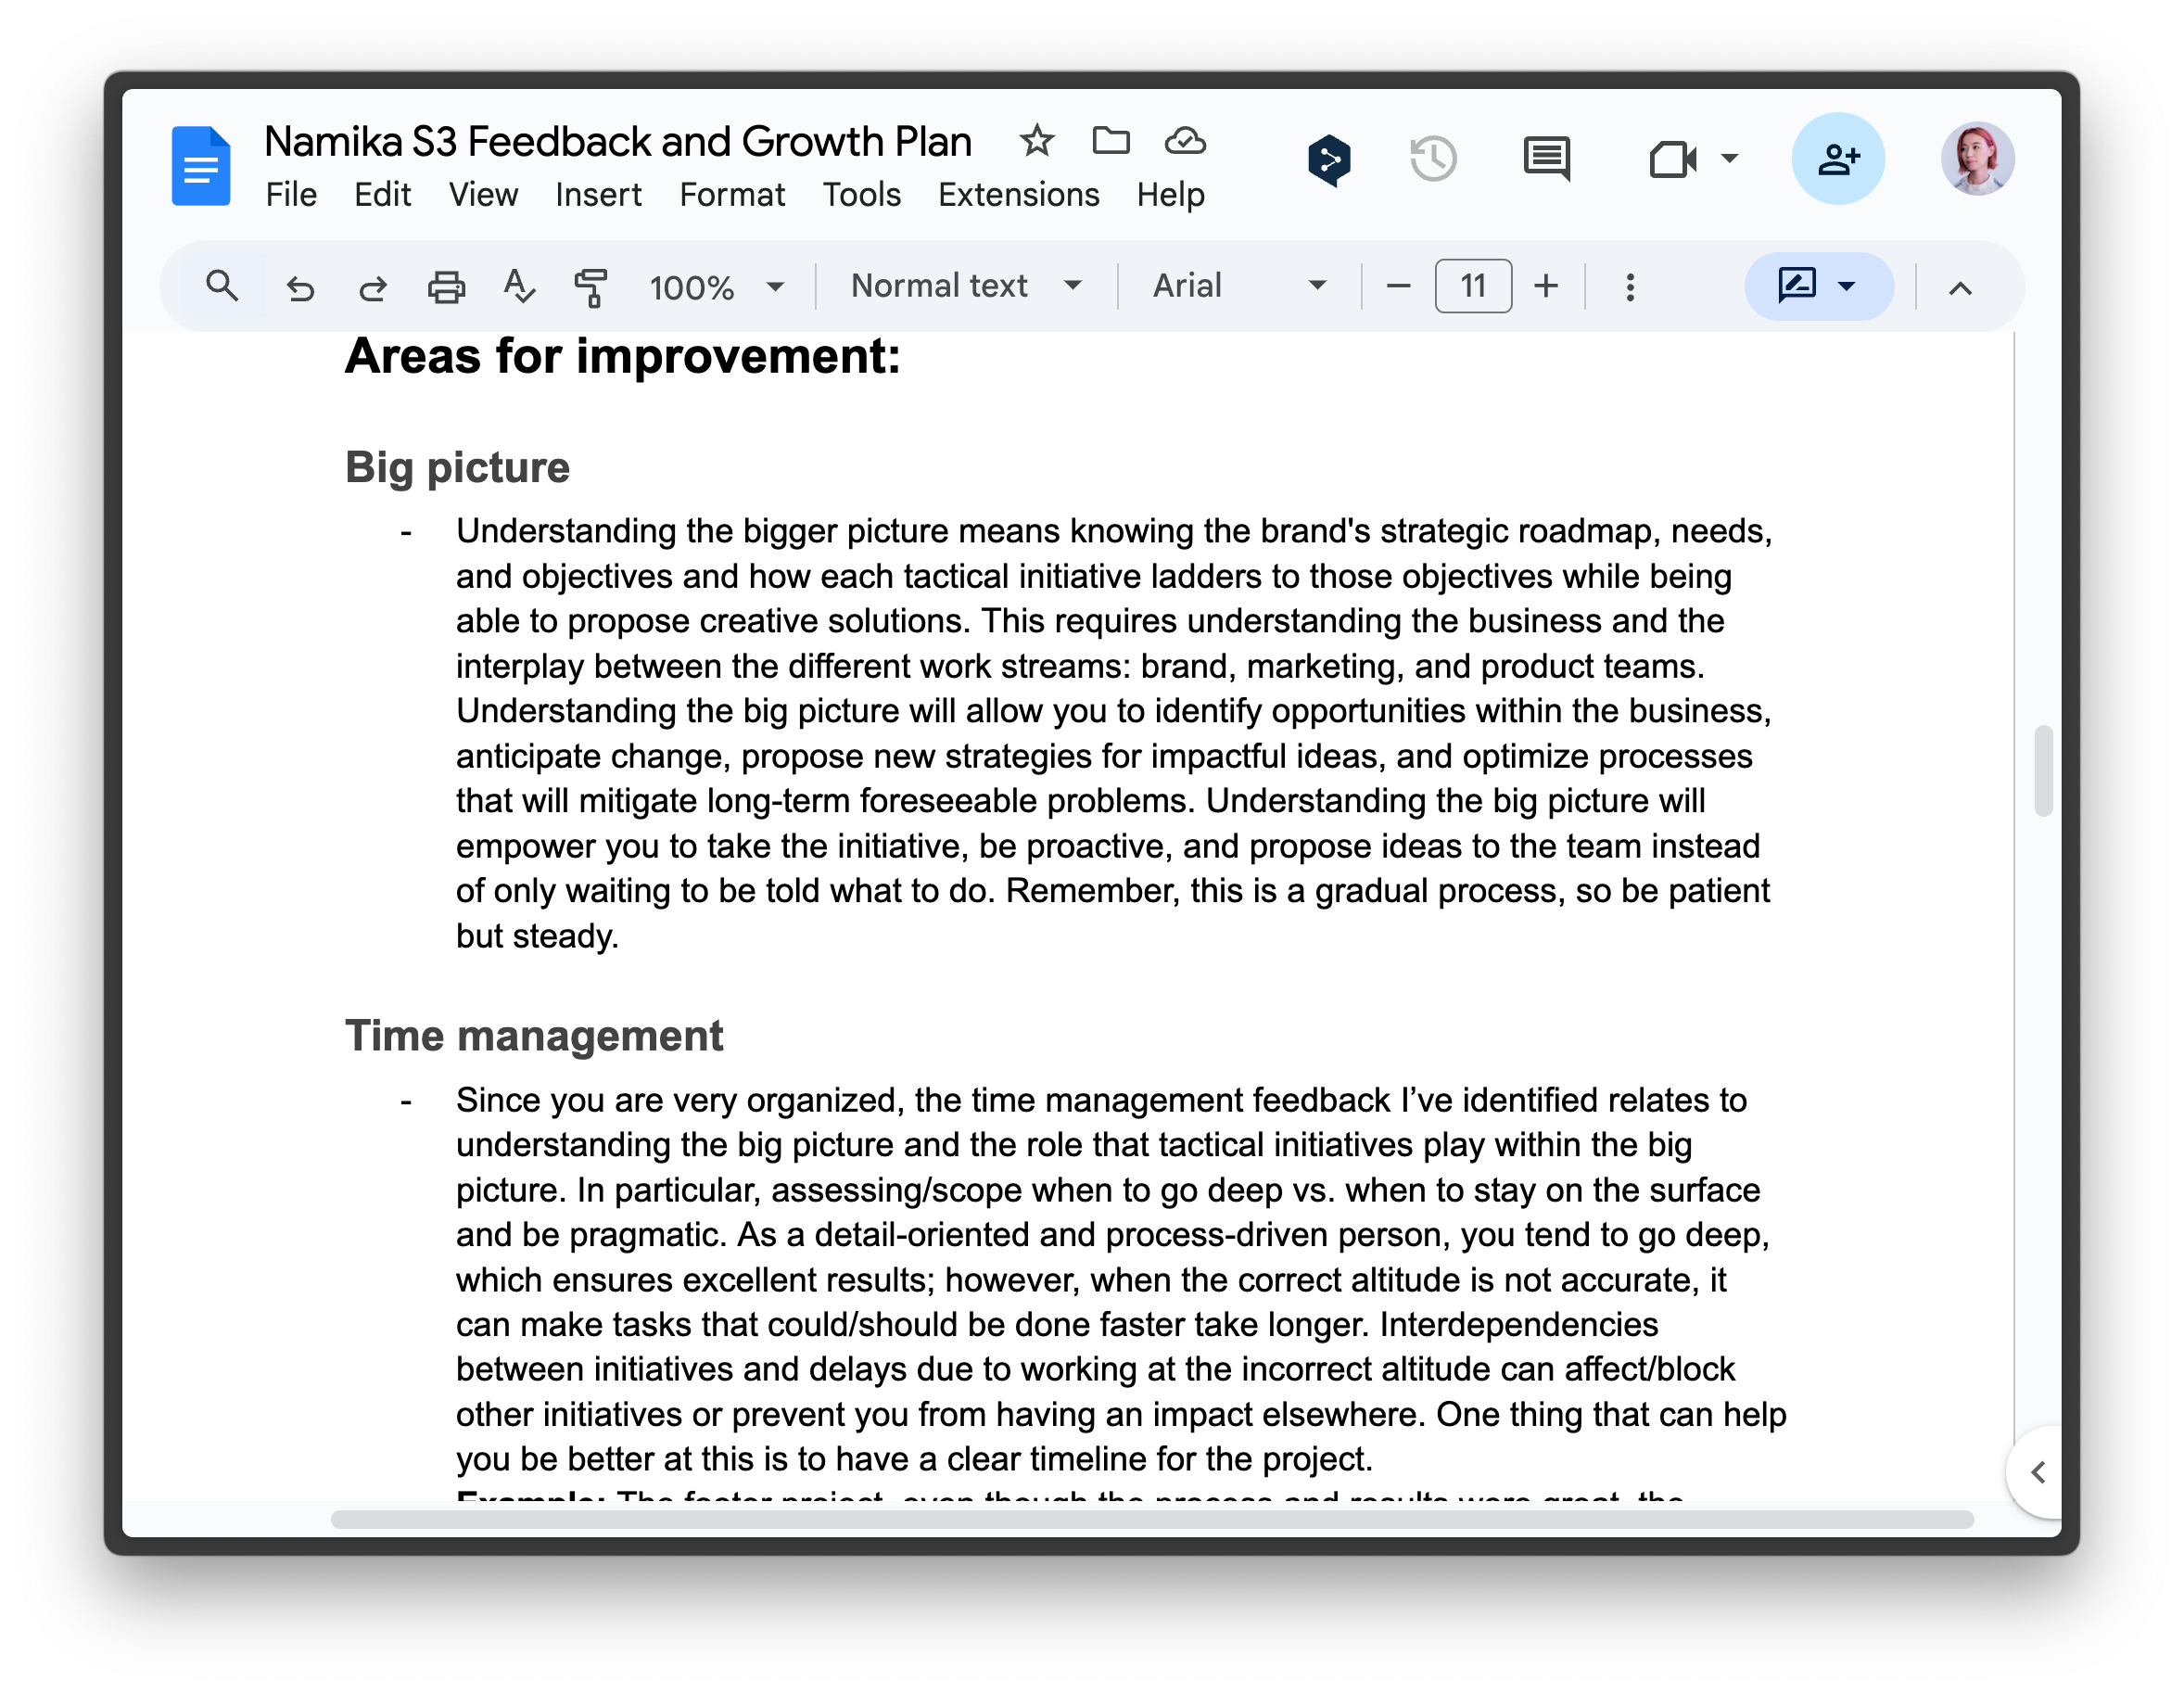
Task: Open the Google account avatar
Action: click(x=1977, y=159)
